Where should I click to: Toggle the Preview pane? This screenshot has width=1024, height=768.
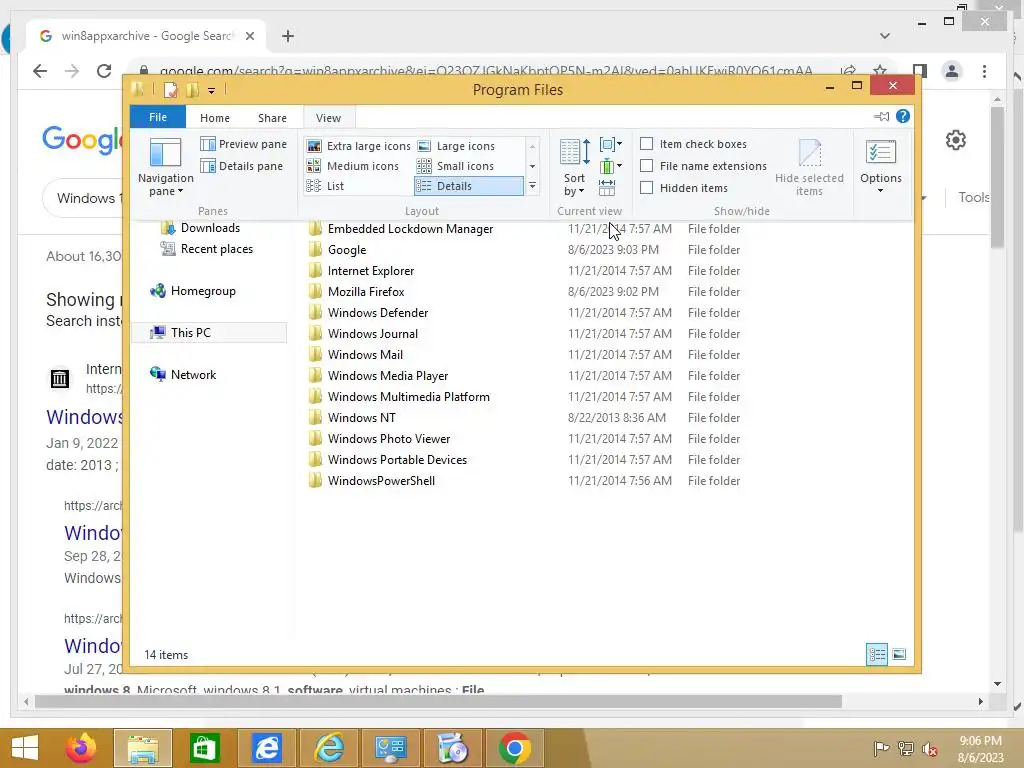tap(244, 144)
